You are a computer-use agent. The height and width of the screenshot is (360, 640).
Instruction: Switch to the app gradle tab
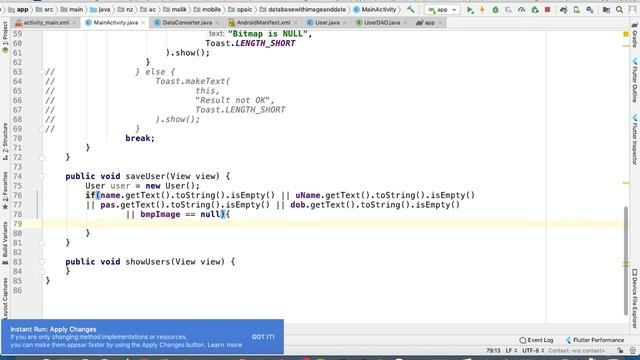(x=429, y=22)
